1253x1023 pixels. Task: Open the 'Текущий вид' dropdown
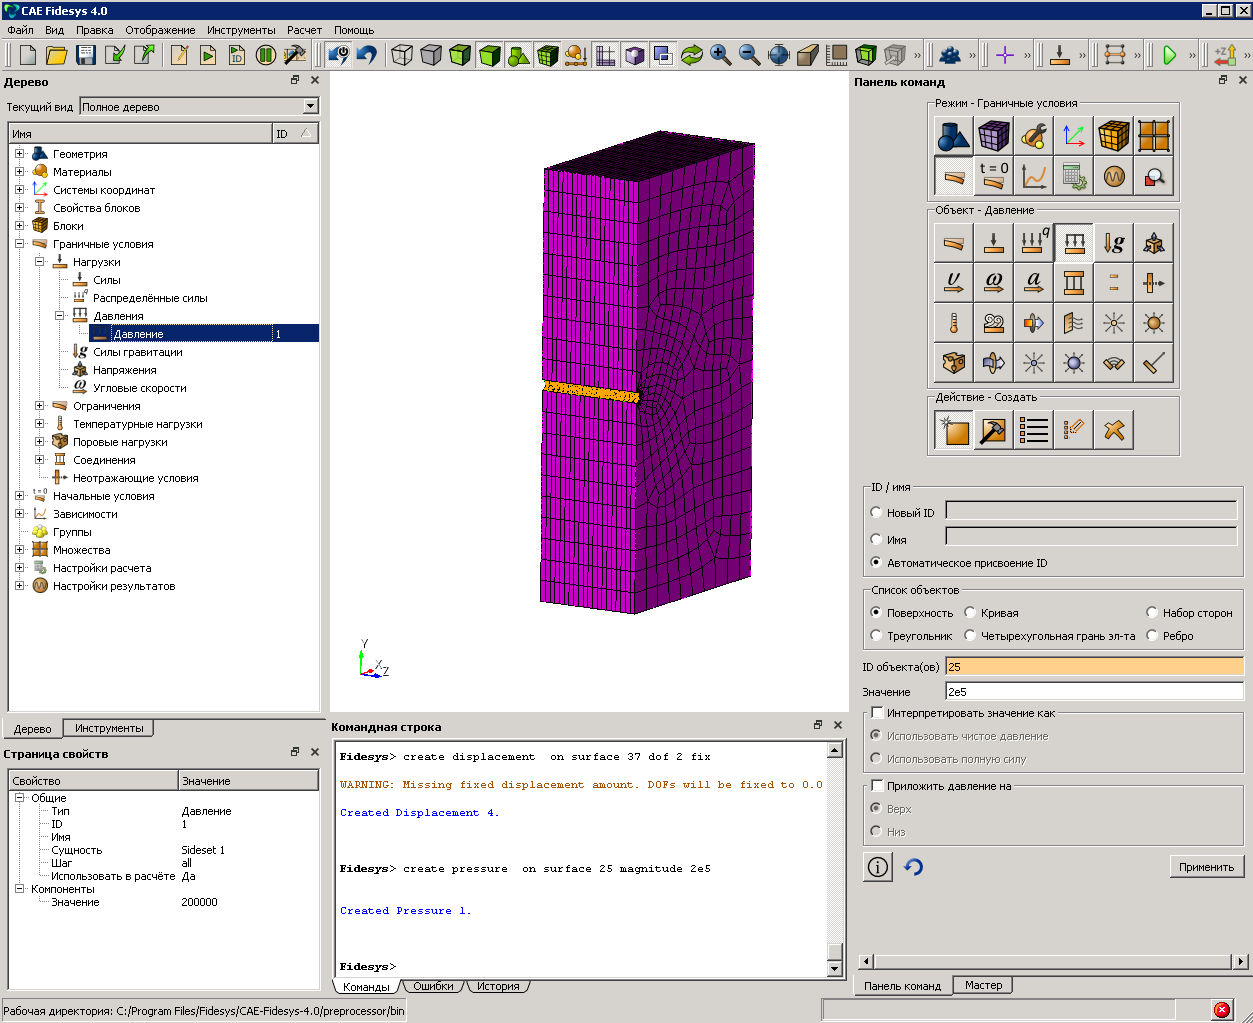(x=310, y=106)
